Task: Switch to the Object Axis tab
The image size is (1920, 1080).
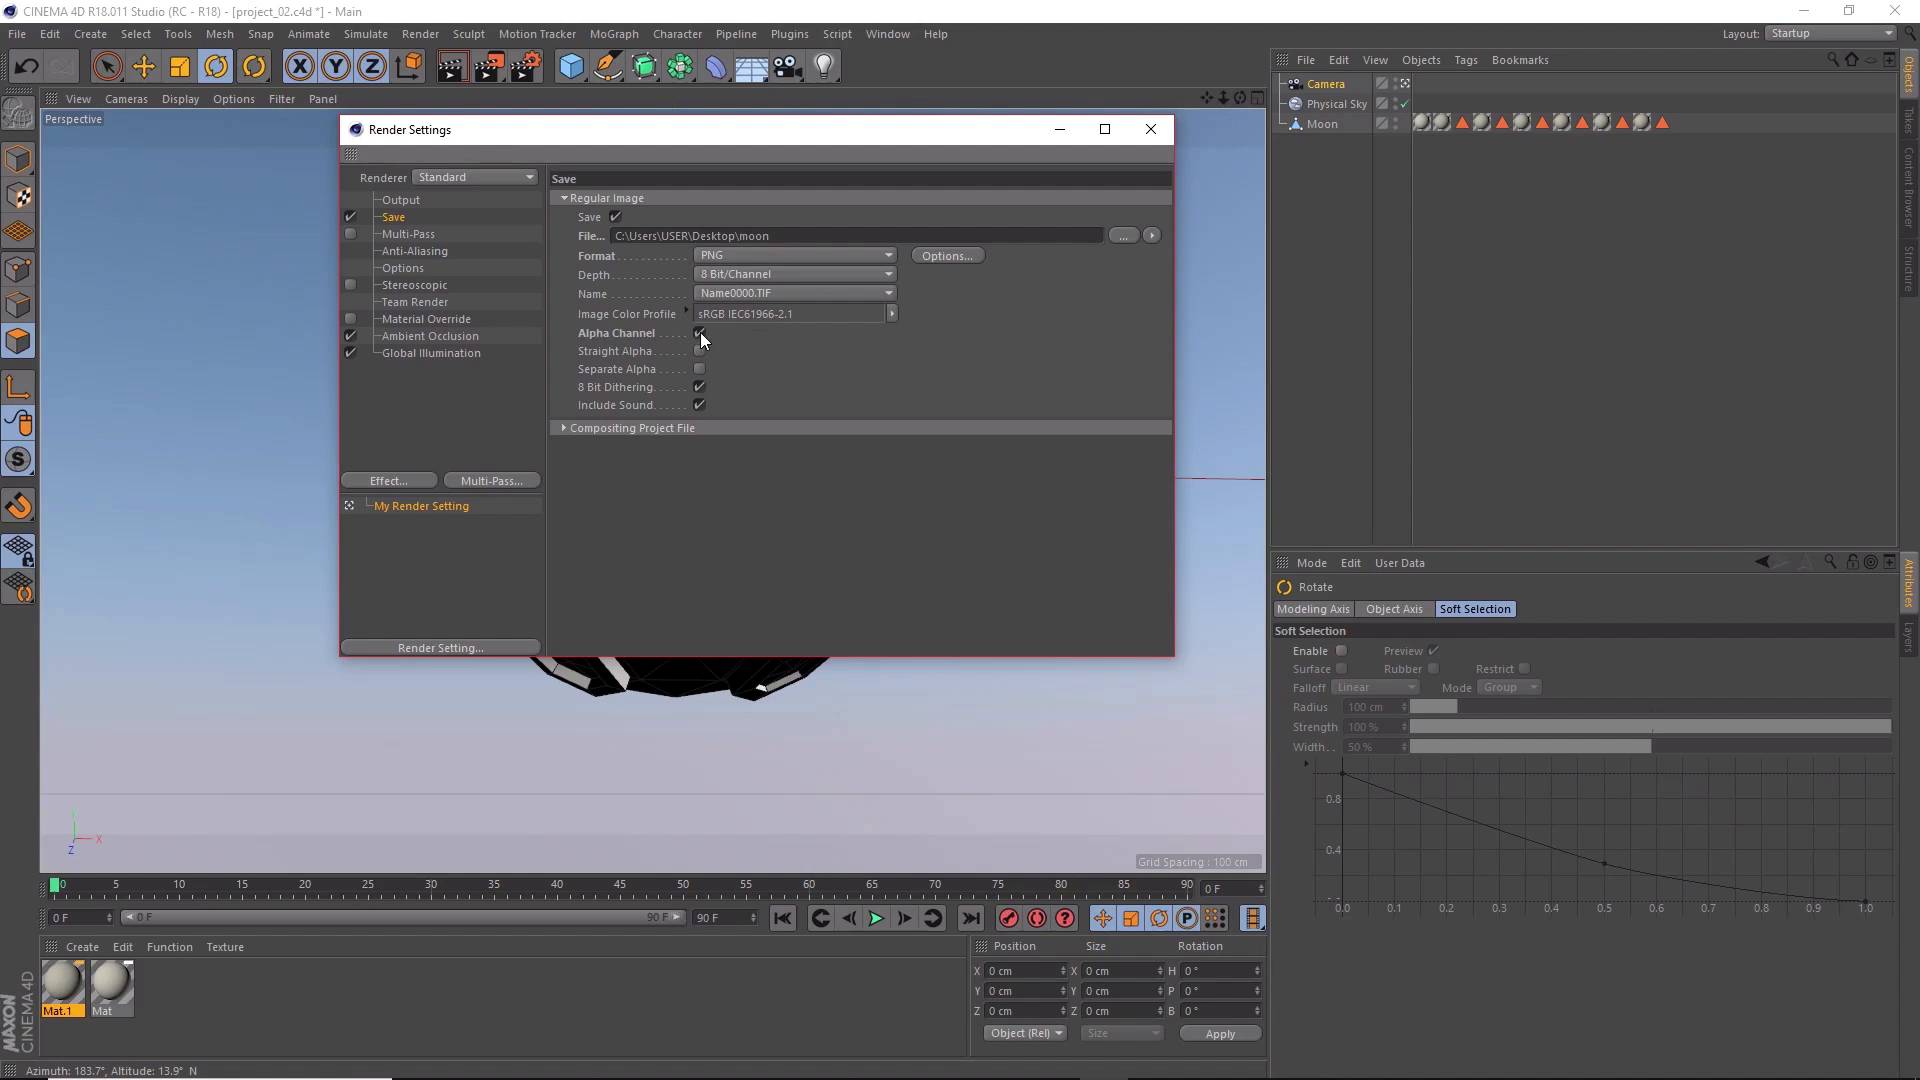Action: coord(1393,608)
